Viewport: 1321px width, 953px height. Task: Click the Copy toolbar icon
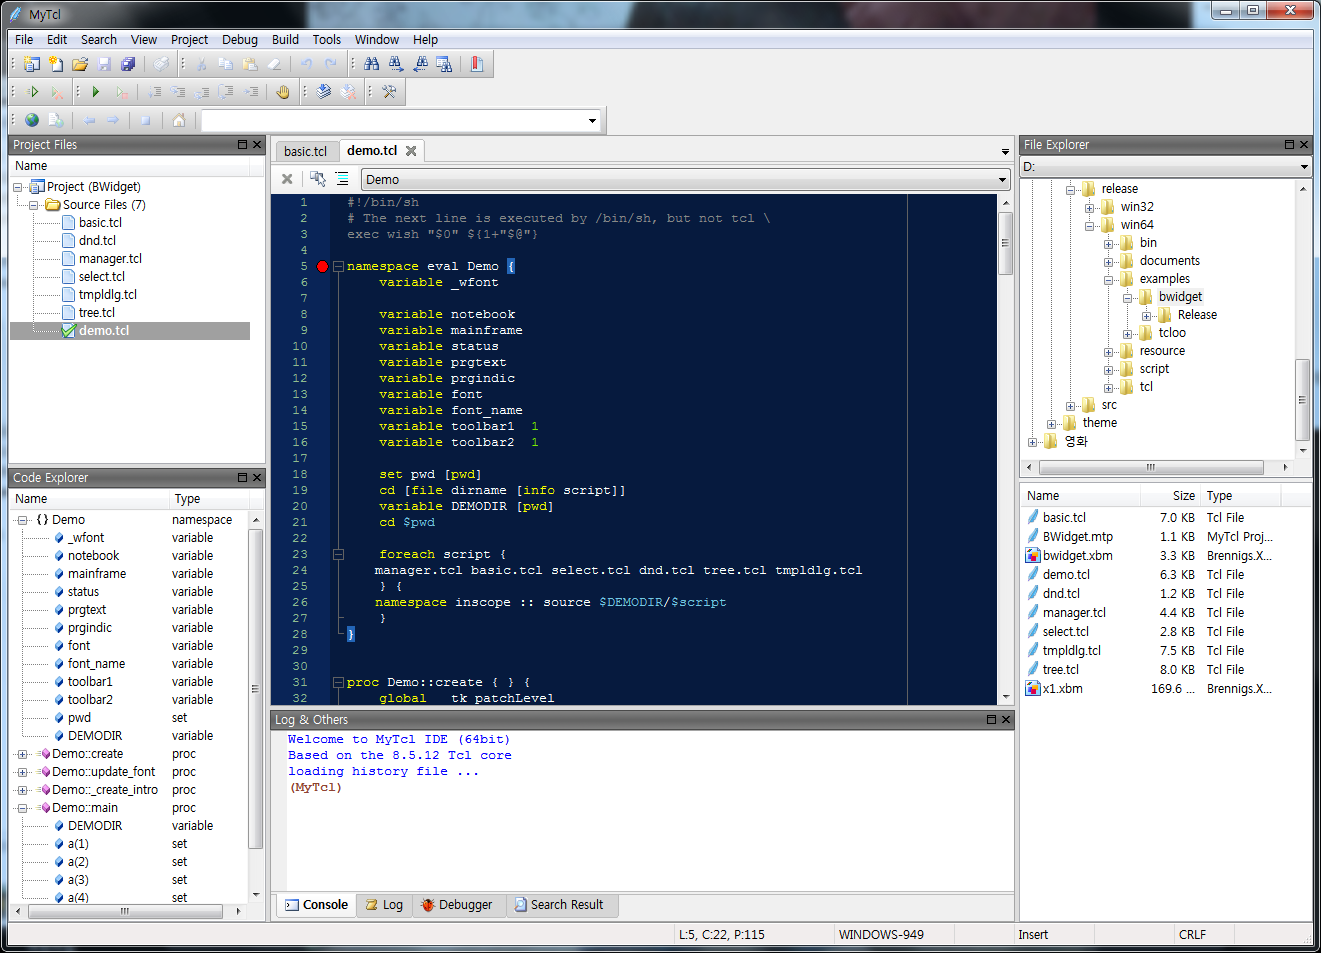[225, 64]
